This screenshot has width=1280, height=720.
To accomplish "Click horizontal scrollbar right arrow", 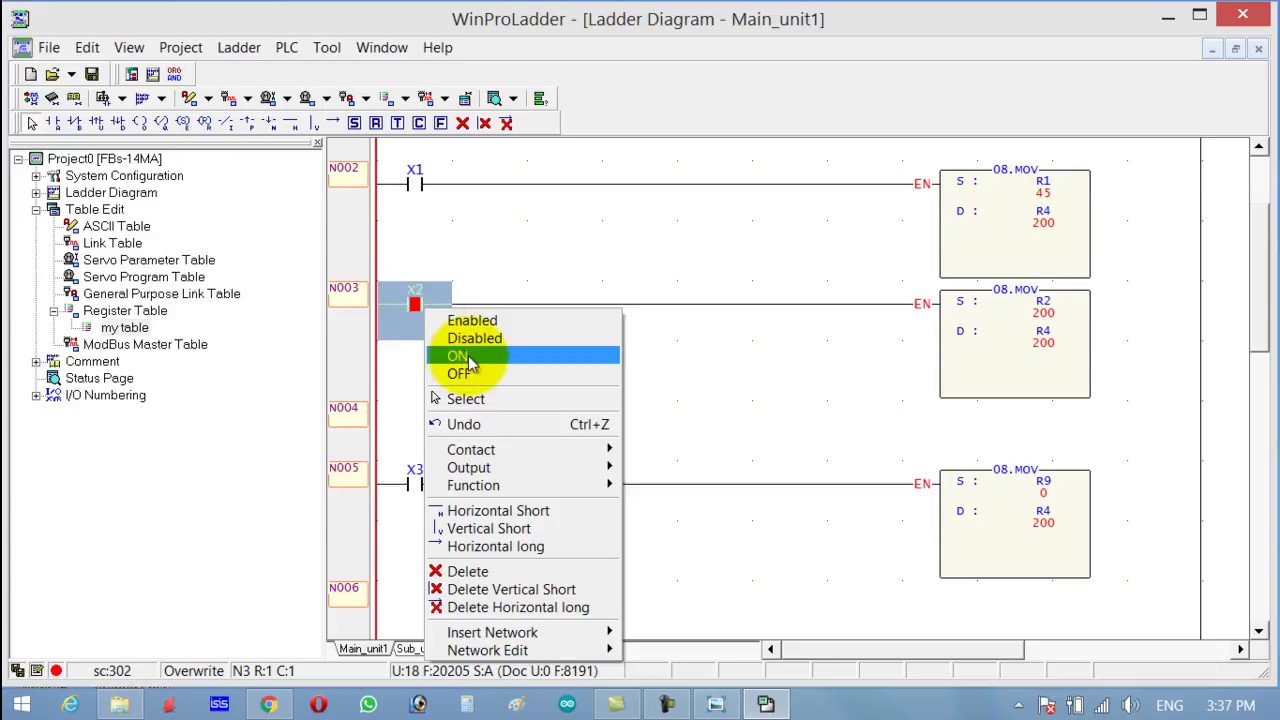I will (x=1241, y=650).
